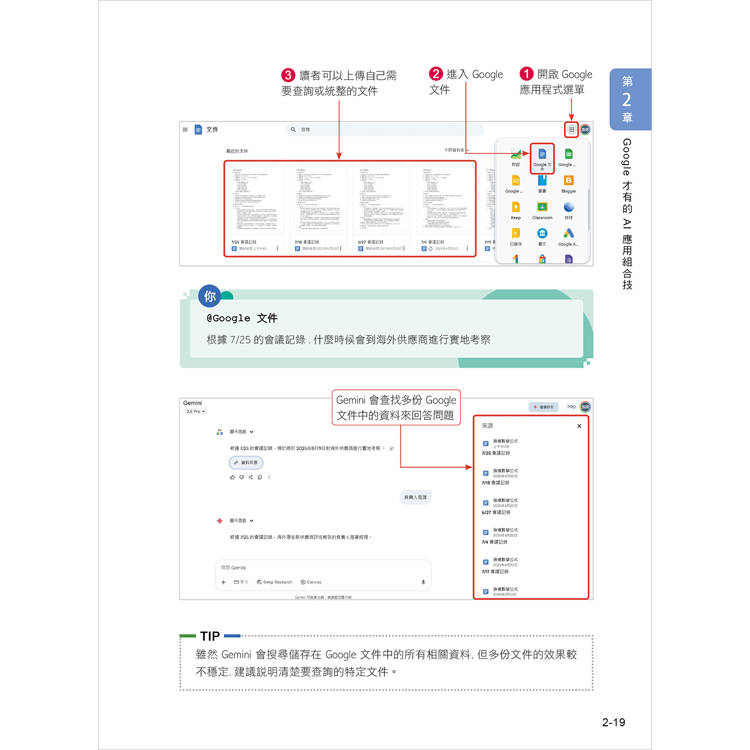Viewport: 750px width, 750px height.
Task: Open the Google Shopping bag icon at panel bottom
Action: click(542, 259)
